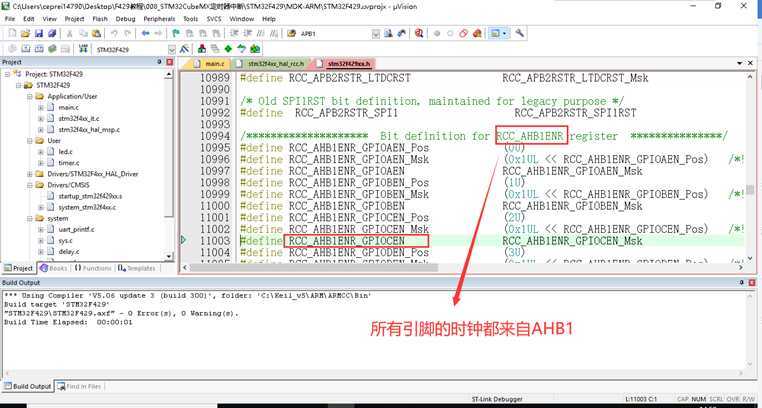Open the Debug menu
This screenshot has height=408, width=762.
[x=125, y=19]
